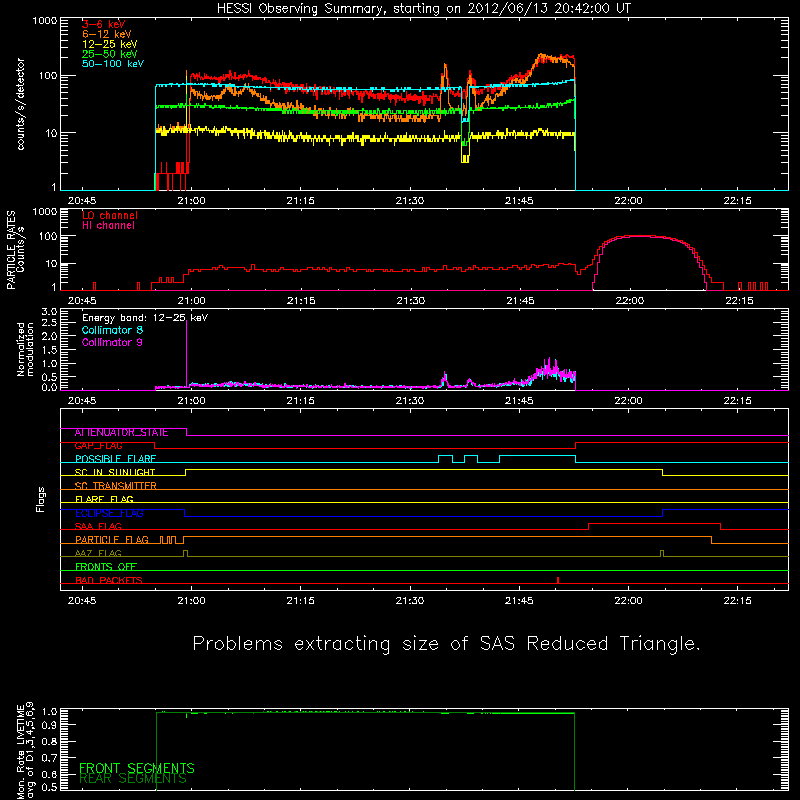Click the 20:45 label under the count-rate panel
Screen dimensions: 800x800
click(82, 201)
